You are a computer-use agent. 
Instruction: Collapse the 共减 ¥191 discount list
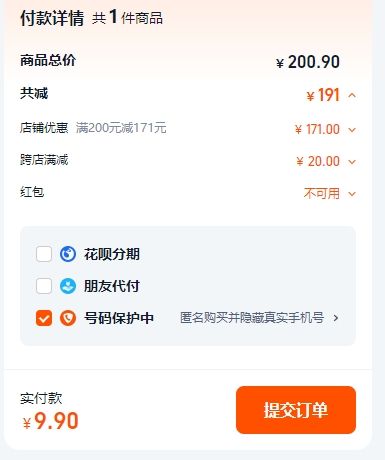click(352, 96)
